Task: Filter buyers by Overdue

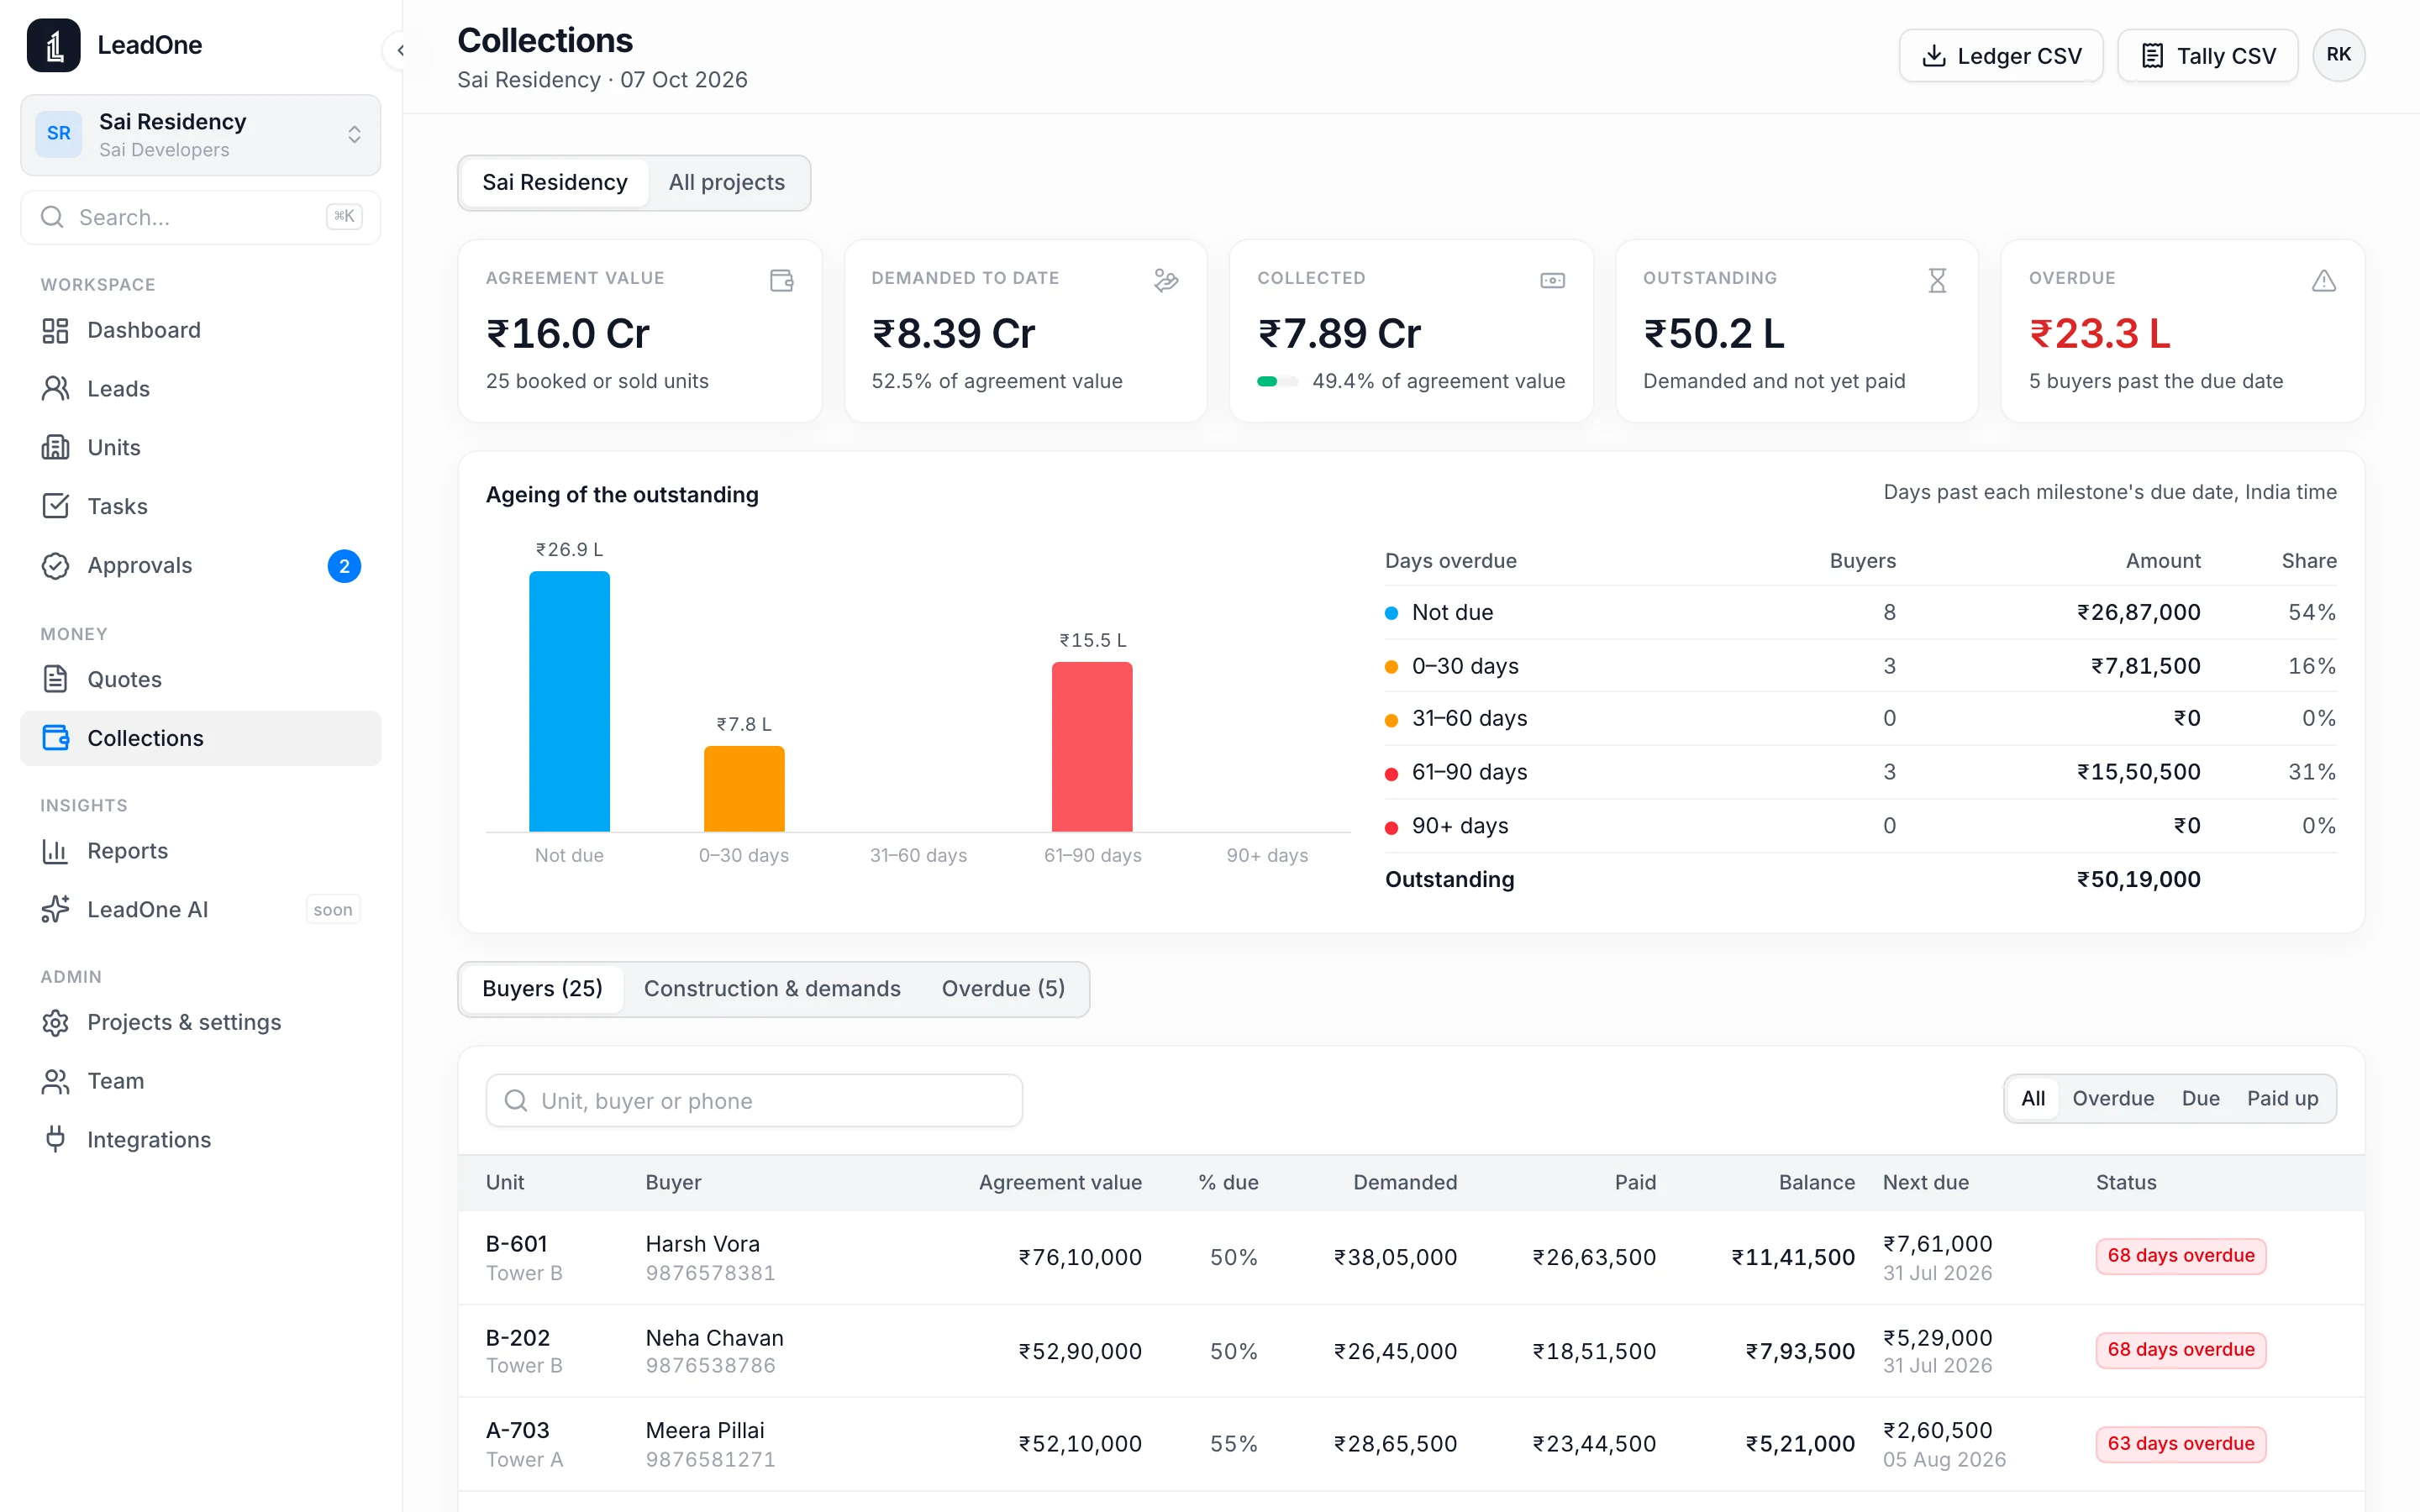Action: click(2113, 1098)
